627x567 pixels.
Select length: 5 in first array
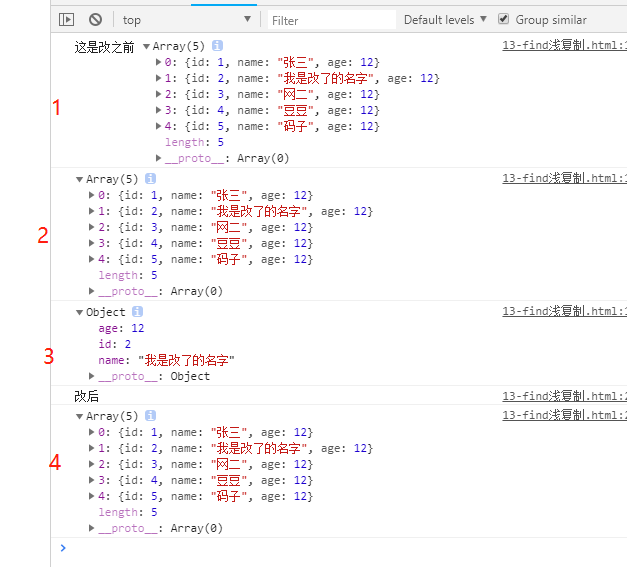tap(195, 142)
